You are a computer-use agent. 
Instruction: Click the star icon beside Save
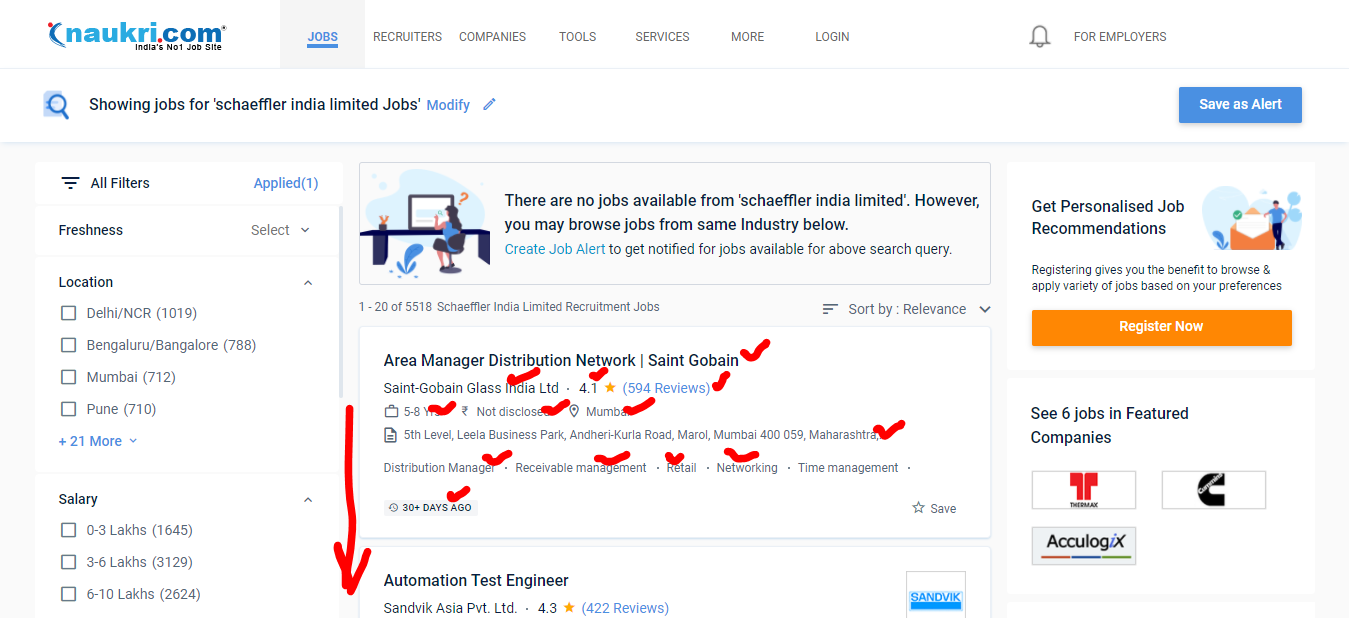coord(918,508)
